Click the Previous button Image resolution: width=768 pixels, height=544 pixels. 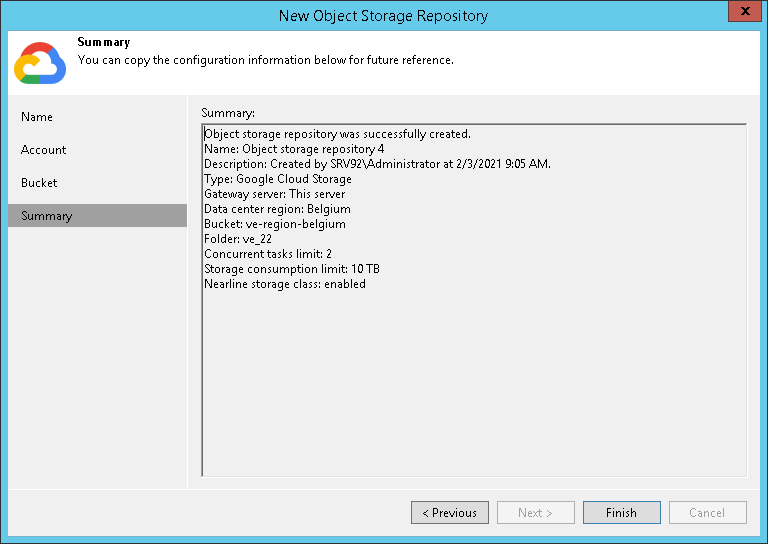click(x=450, y=513)
